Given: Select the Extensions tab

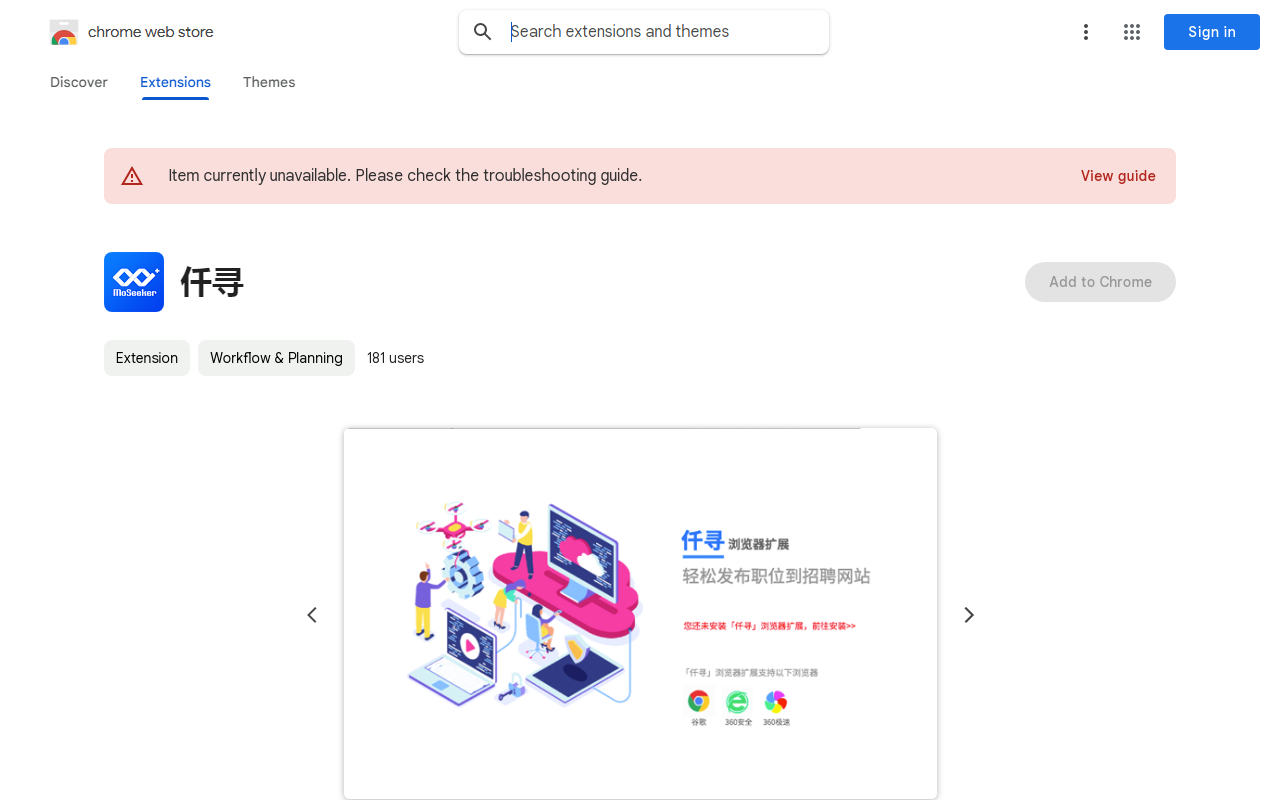Looking at the screenshot, I should [175, 82].
